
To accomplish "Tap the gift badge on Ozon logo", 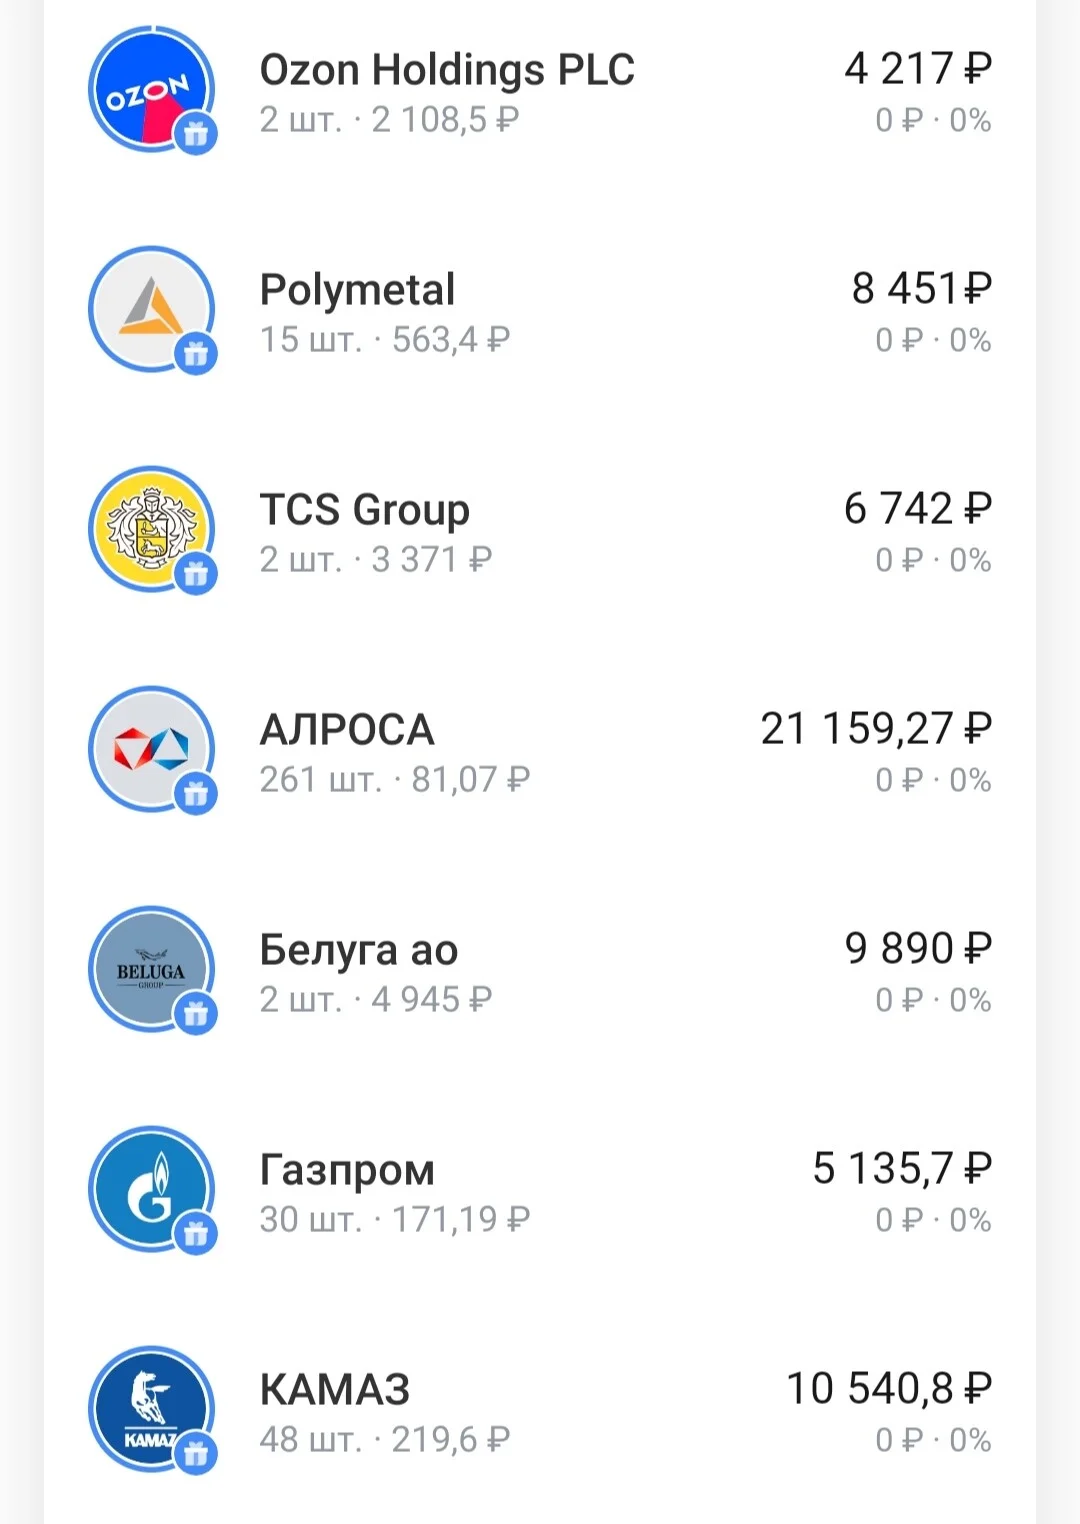I will click(x=196, y=133).
